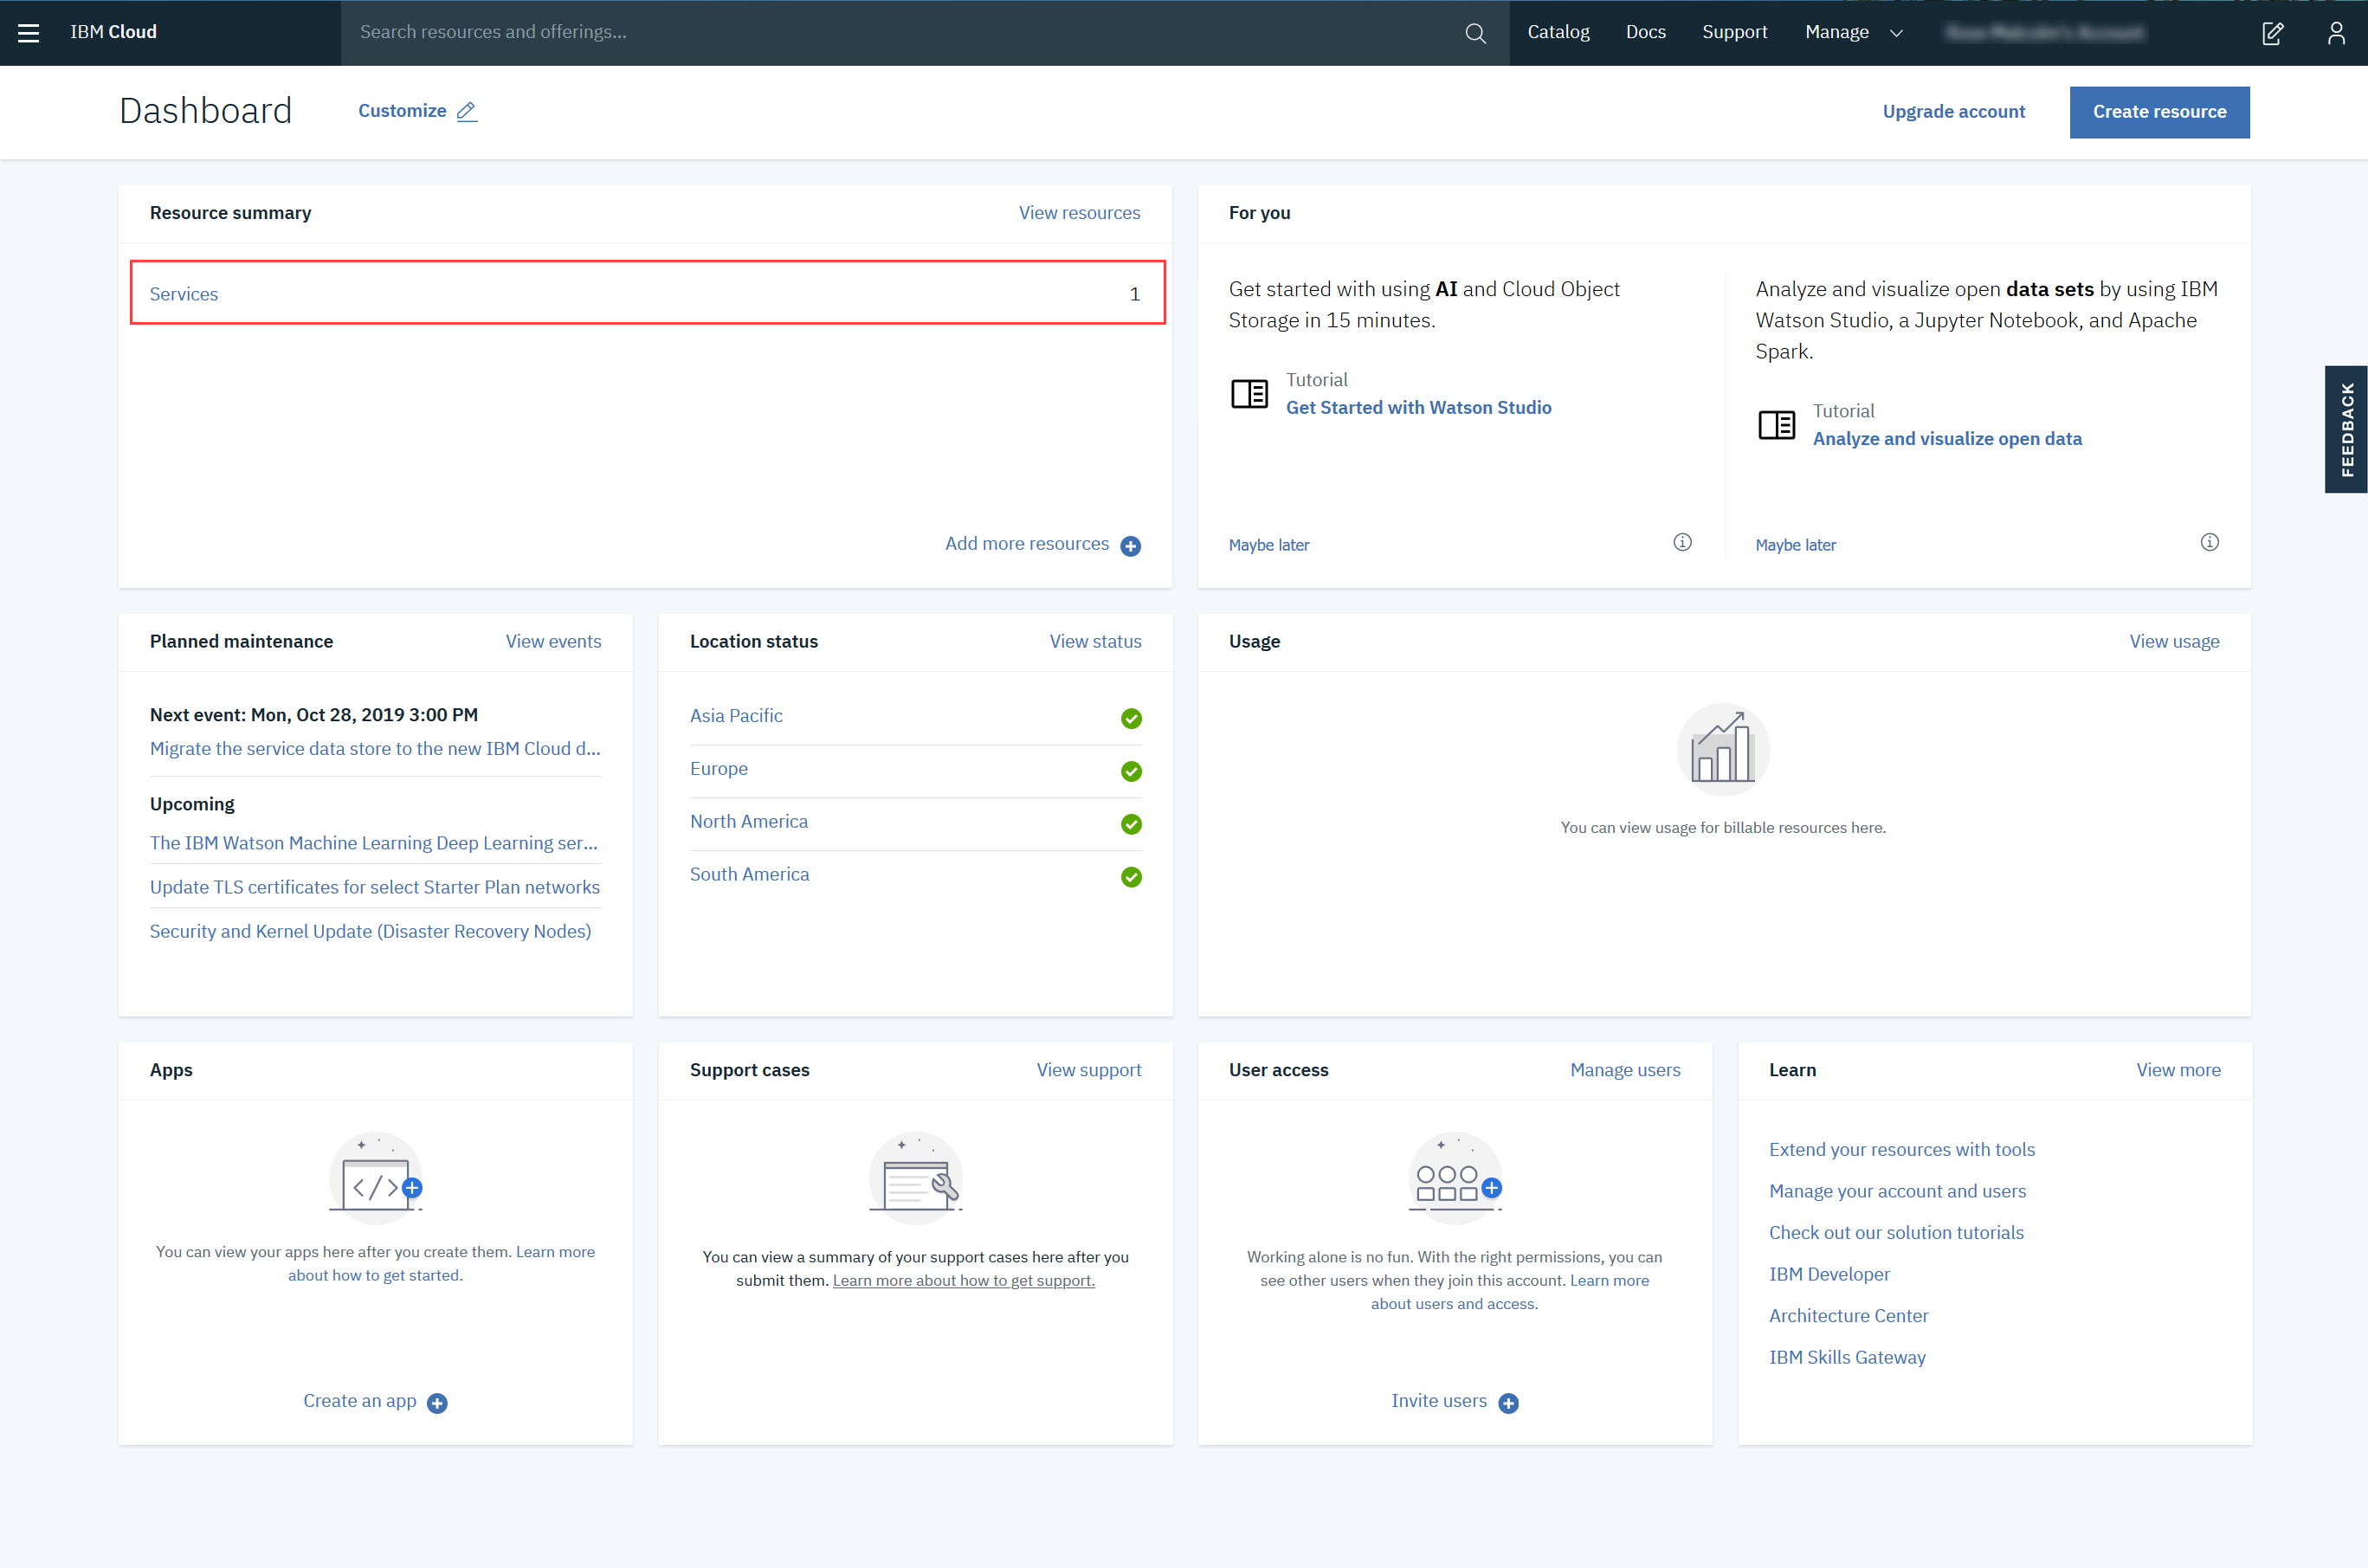Open the Catalog menu item
Viewport: 2368px width, 1568px height.
tap(1558, 32)
